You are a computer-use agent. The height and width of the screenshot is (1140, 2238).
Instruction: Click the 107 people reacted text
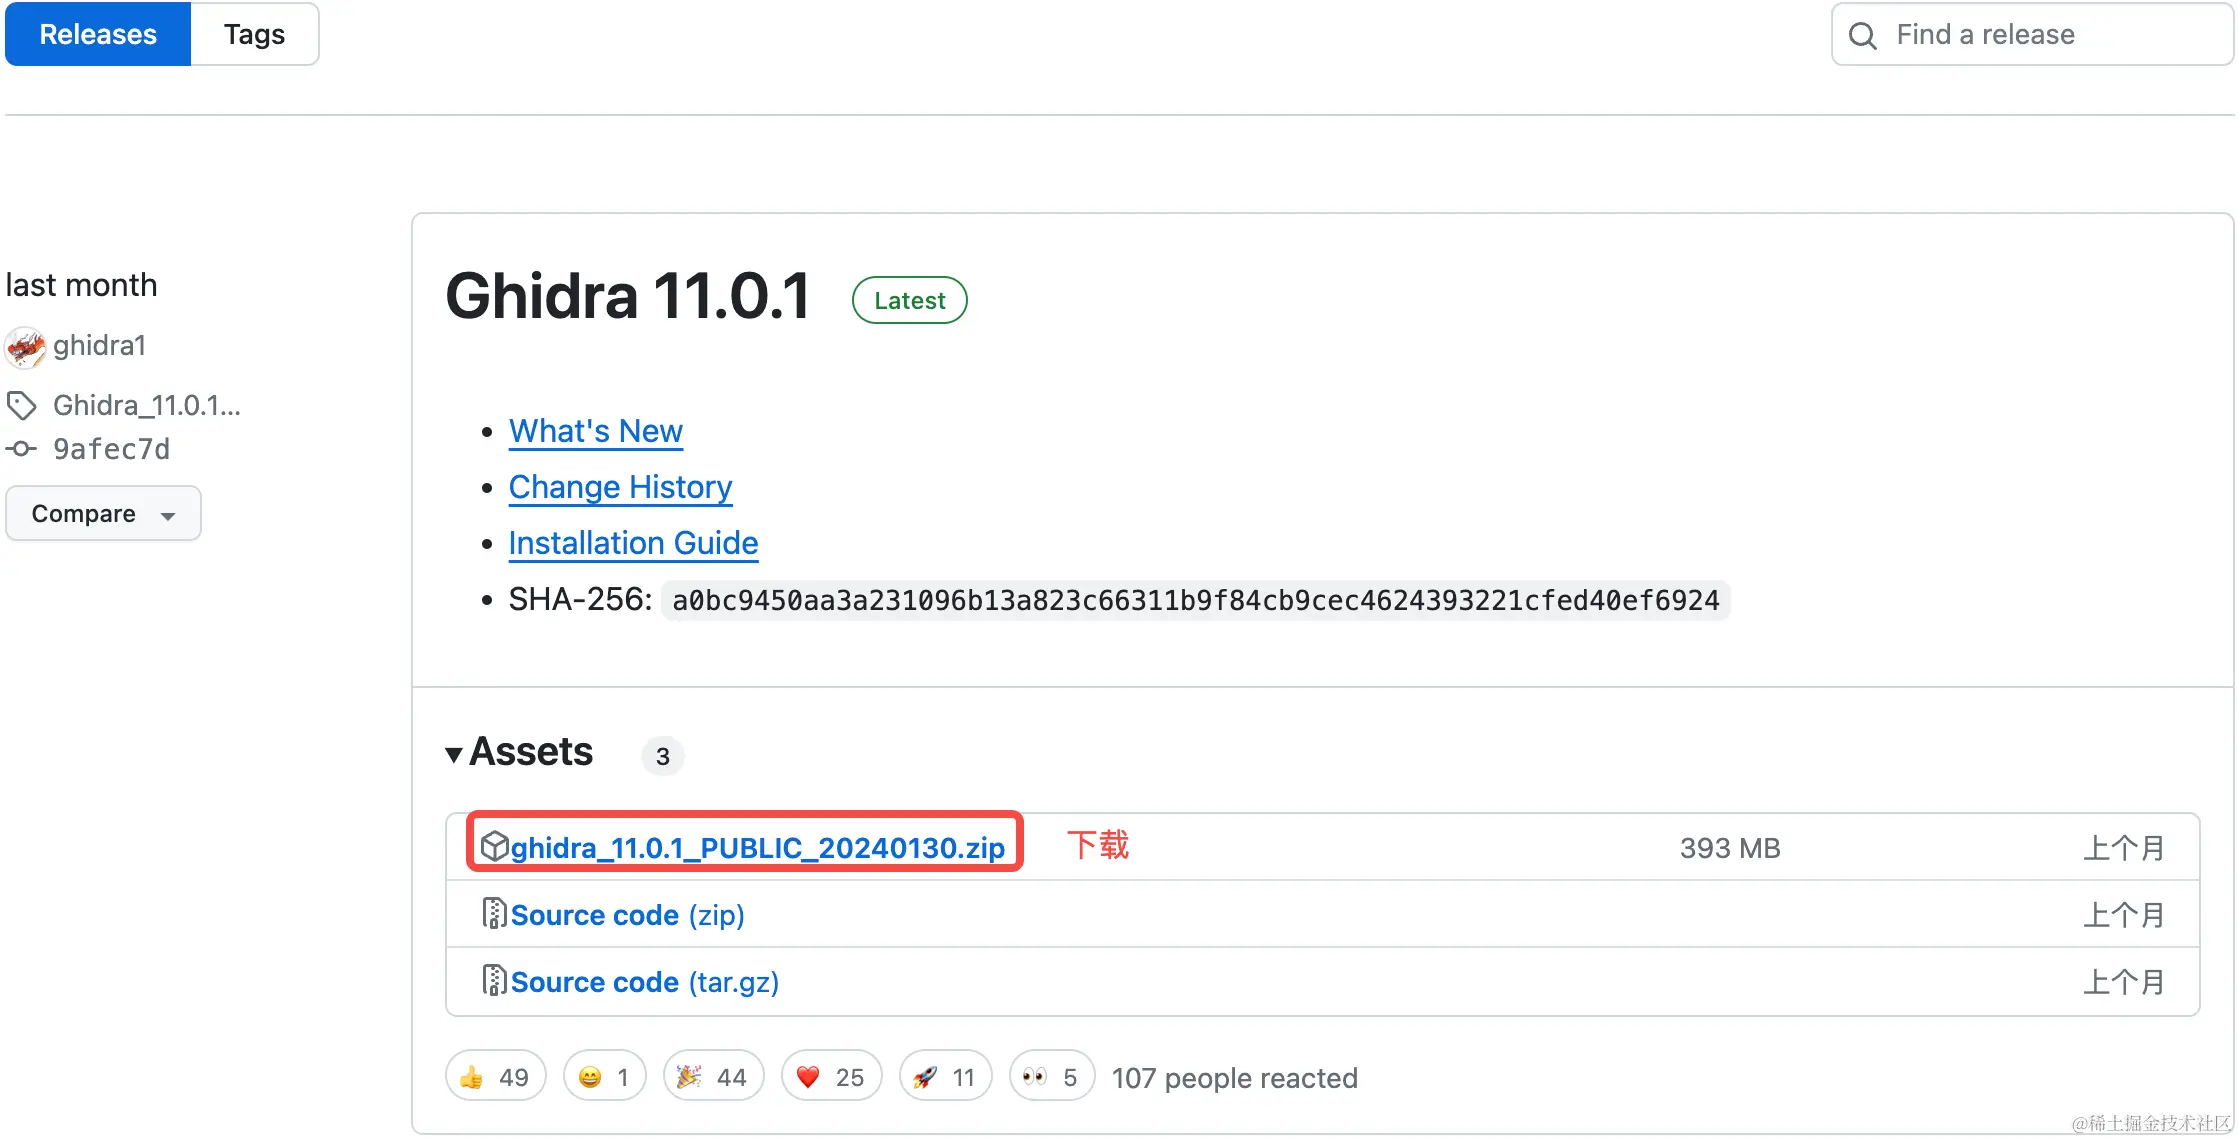coord(1235,1078)
